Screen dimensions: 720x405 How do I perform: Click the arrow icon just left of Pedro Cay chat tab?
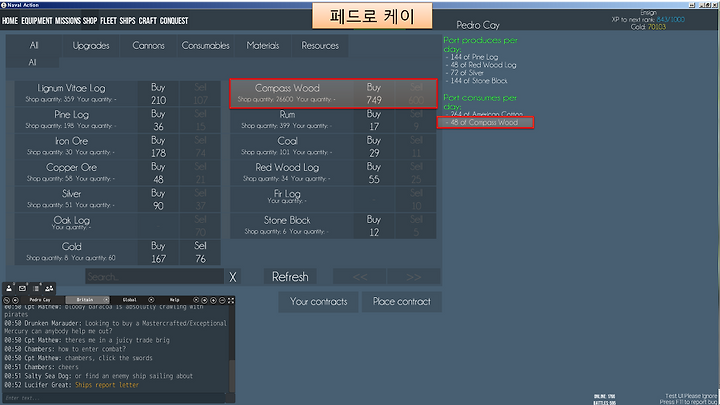15,300
